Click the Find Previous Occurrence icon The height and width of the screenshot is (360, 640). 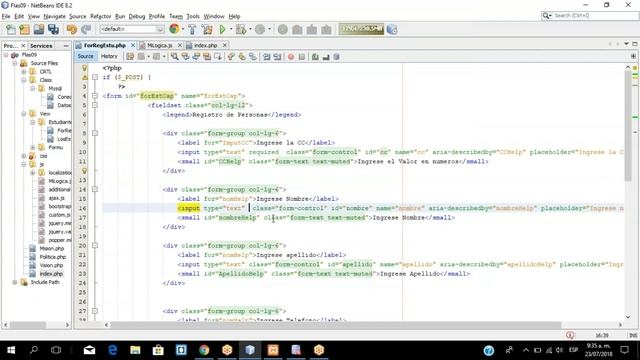(185, 57)
